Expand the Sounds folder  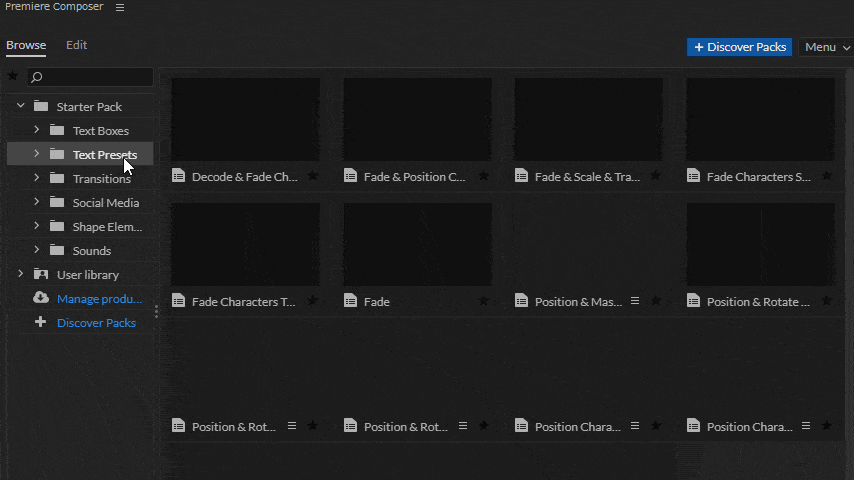point(36,250)
